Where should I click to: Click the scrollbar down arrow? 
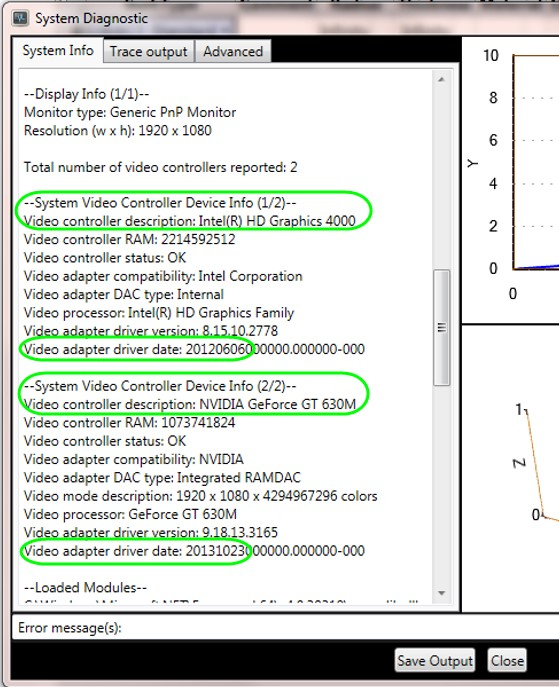pyautogui.click(x=442, y=593)
